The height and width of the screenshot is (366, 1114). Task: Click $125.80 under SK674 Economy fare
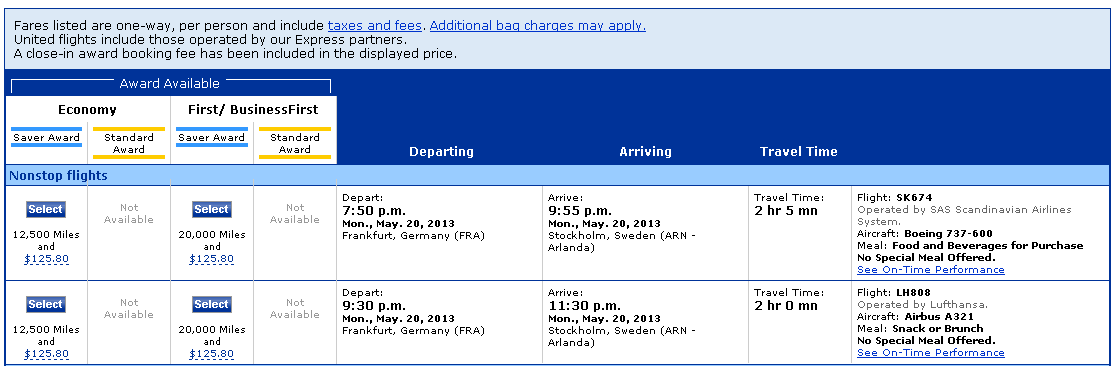pyautogui.click(x=46, y=259)
